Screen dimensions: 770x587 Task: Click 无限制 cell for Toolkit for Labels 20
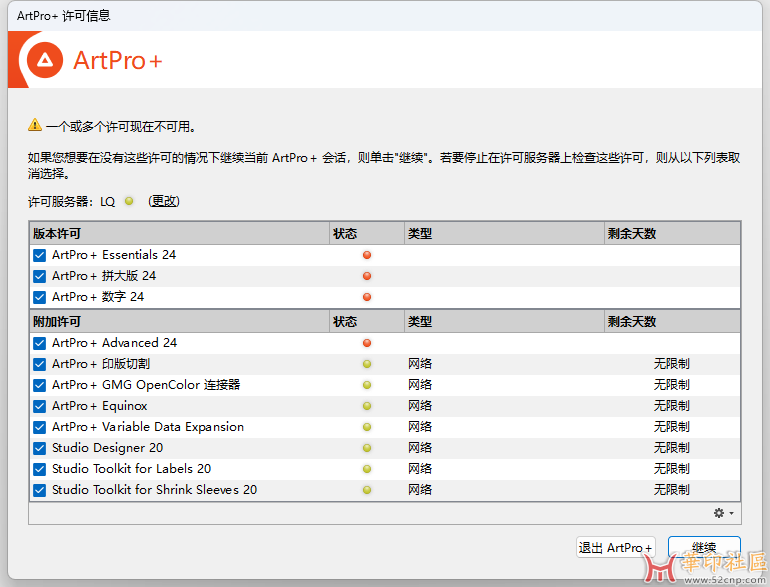tap(671, 469)
